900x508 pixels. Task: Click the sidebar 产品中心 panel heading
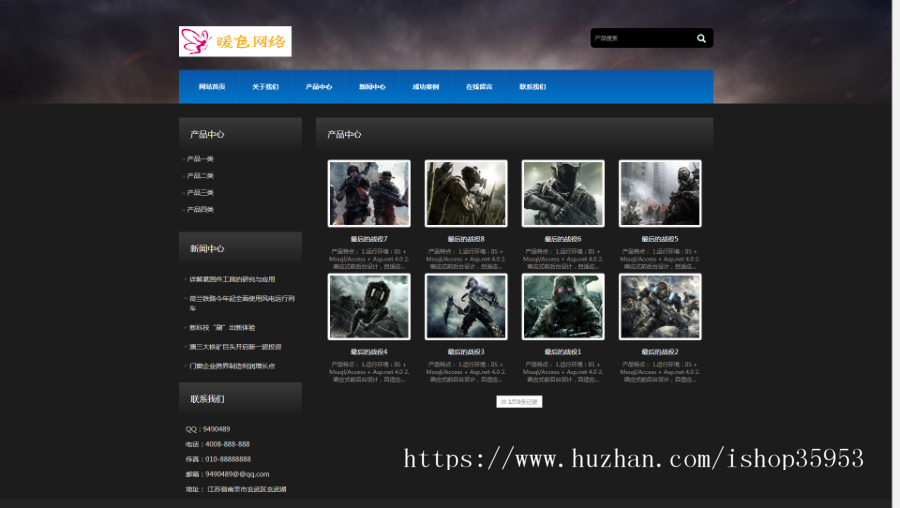point(207,134)
